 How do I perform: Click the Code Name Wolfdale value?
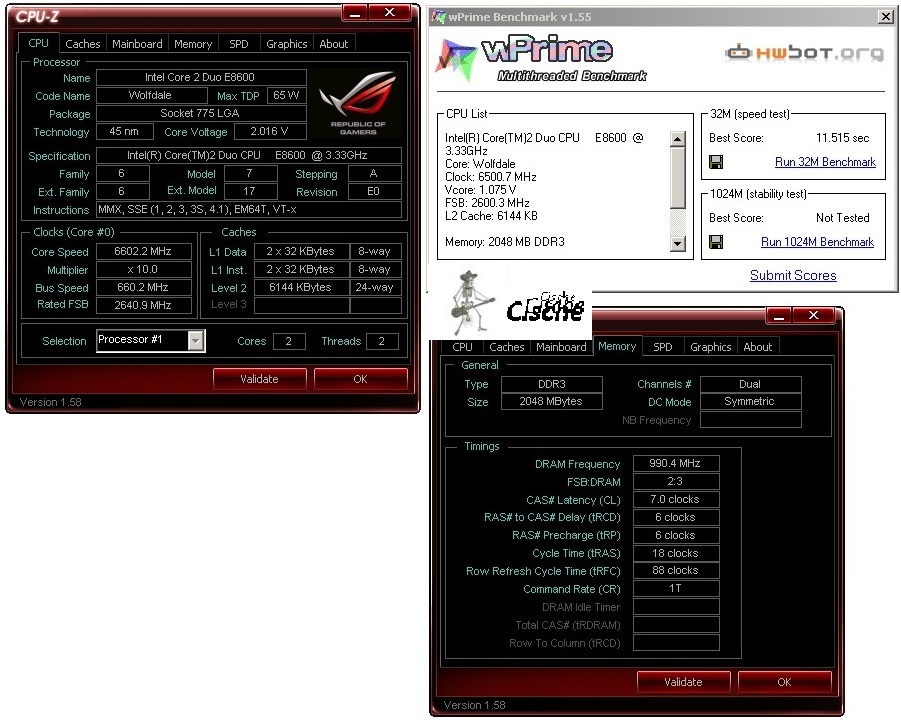click(150, 95)
